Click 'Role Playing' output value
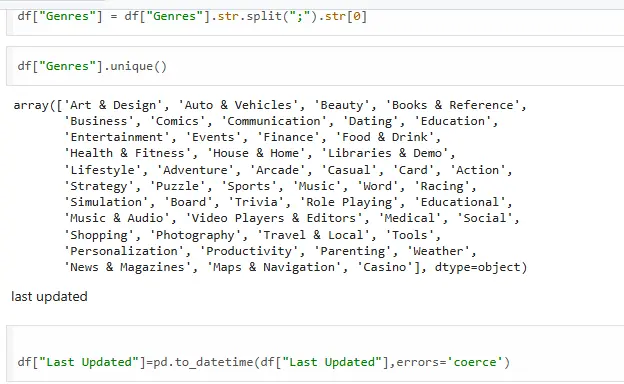This screenshot has width=624, height=384. [349, 202]
